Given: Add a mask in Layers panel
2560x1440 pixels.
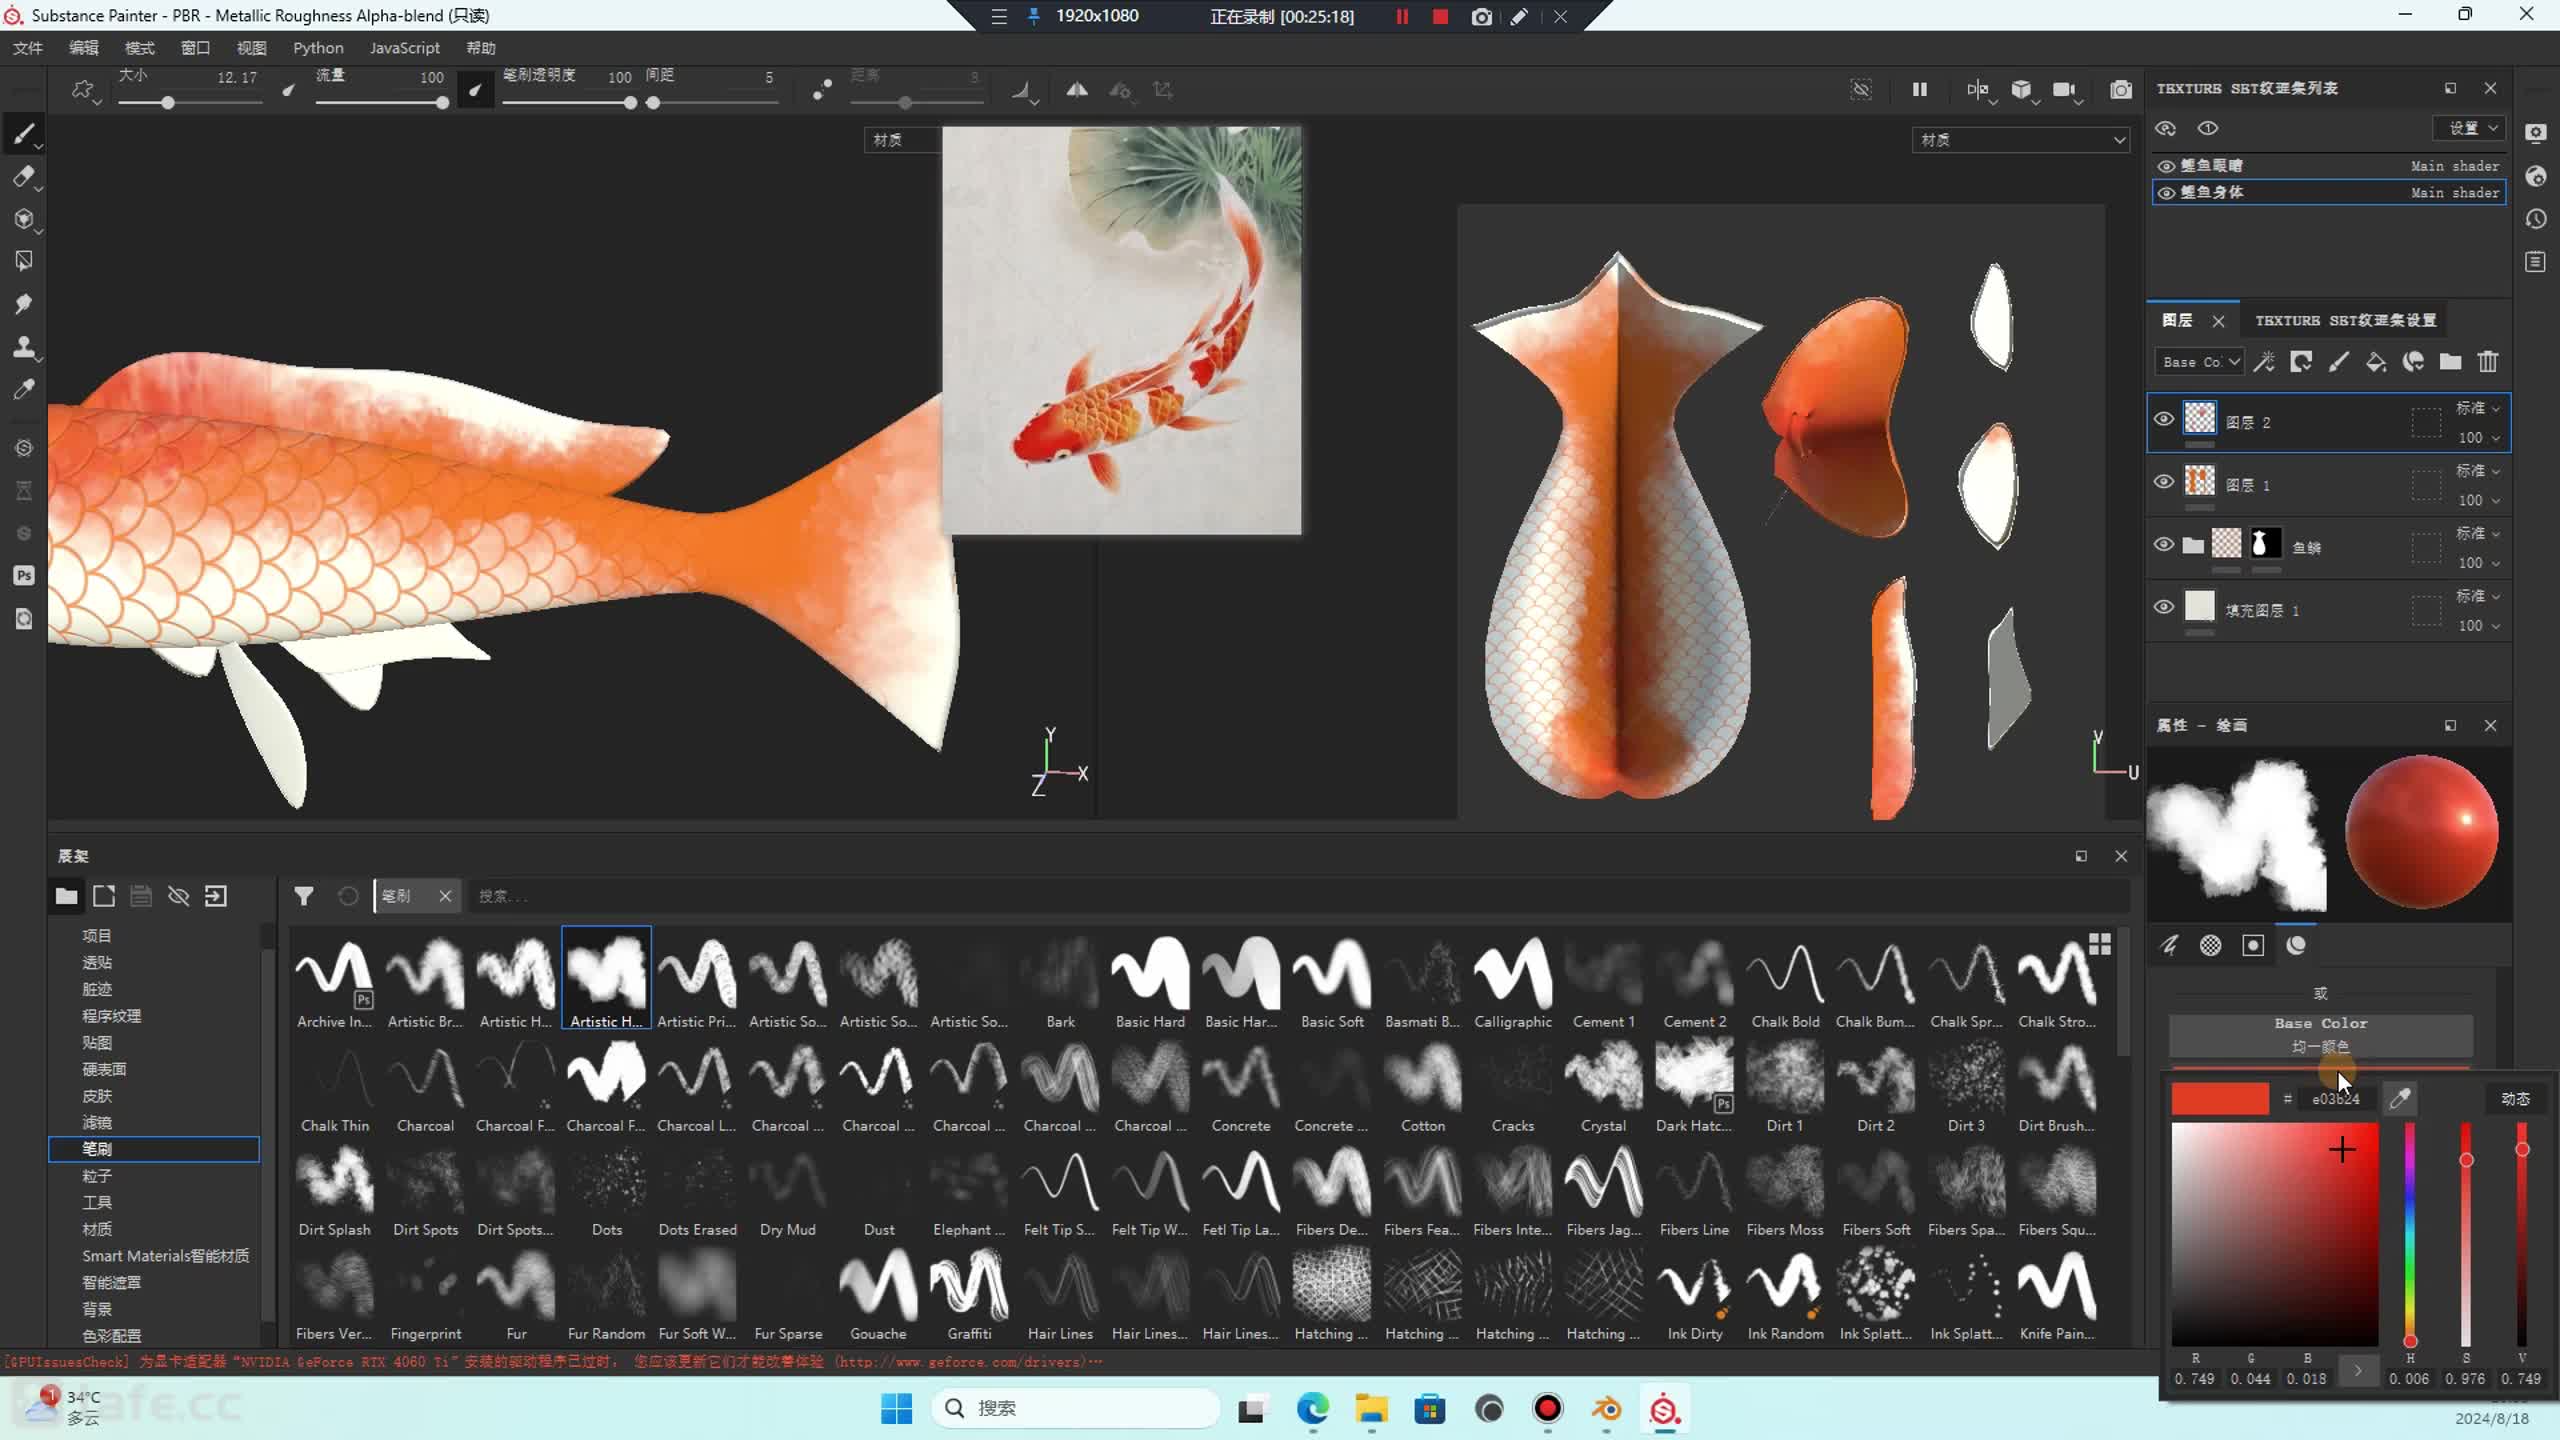Looking at the screenshot, I should click(2301, 362).
